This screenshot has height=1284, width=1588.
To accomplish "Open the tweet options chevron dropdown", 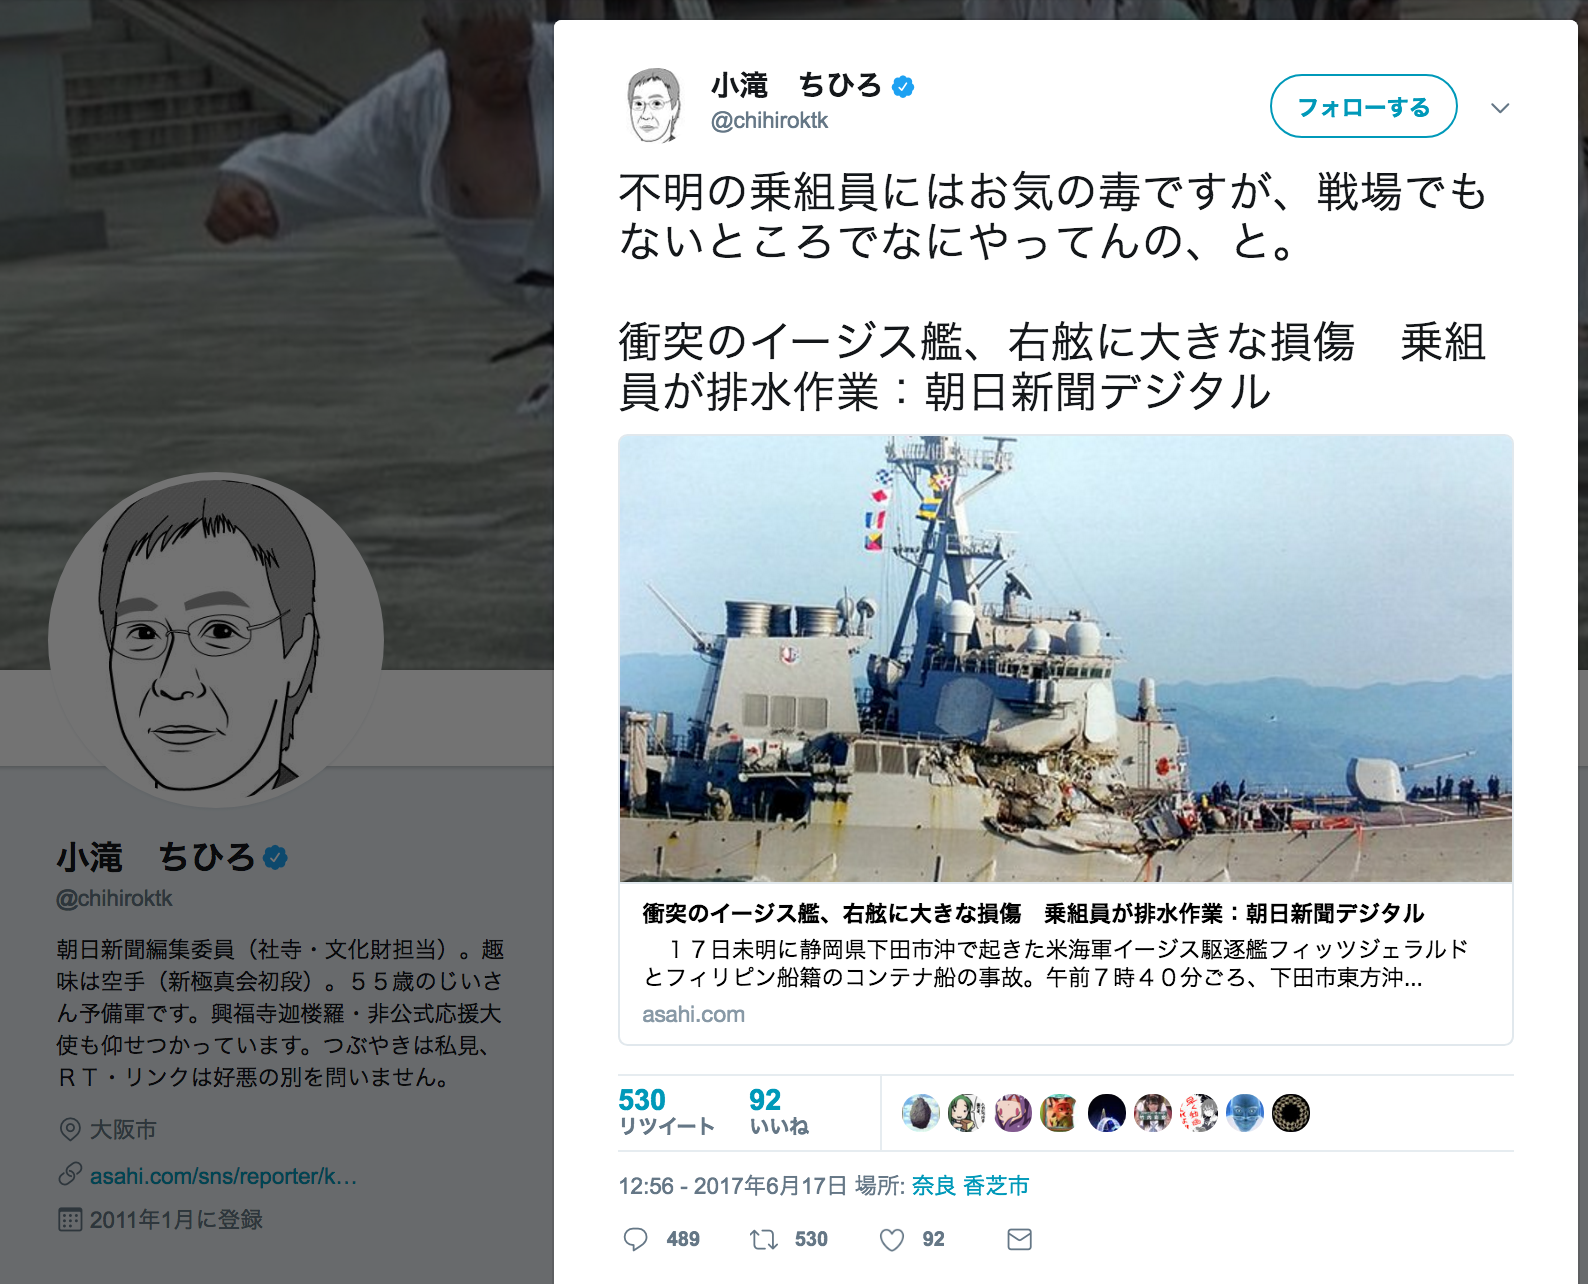I will (1500, 108).
